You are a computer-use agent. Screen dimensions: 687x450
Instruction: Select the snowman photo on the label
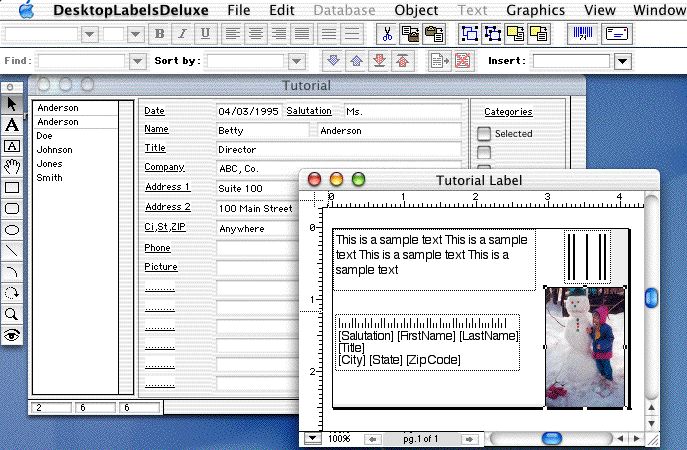(x=585, y=347)
